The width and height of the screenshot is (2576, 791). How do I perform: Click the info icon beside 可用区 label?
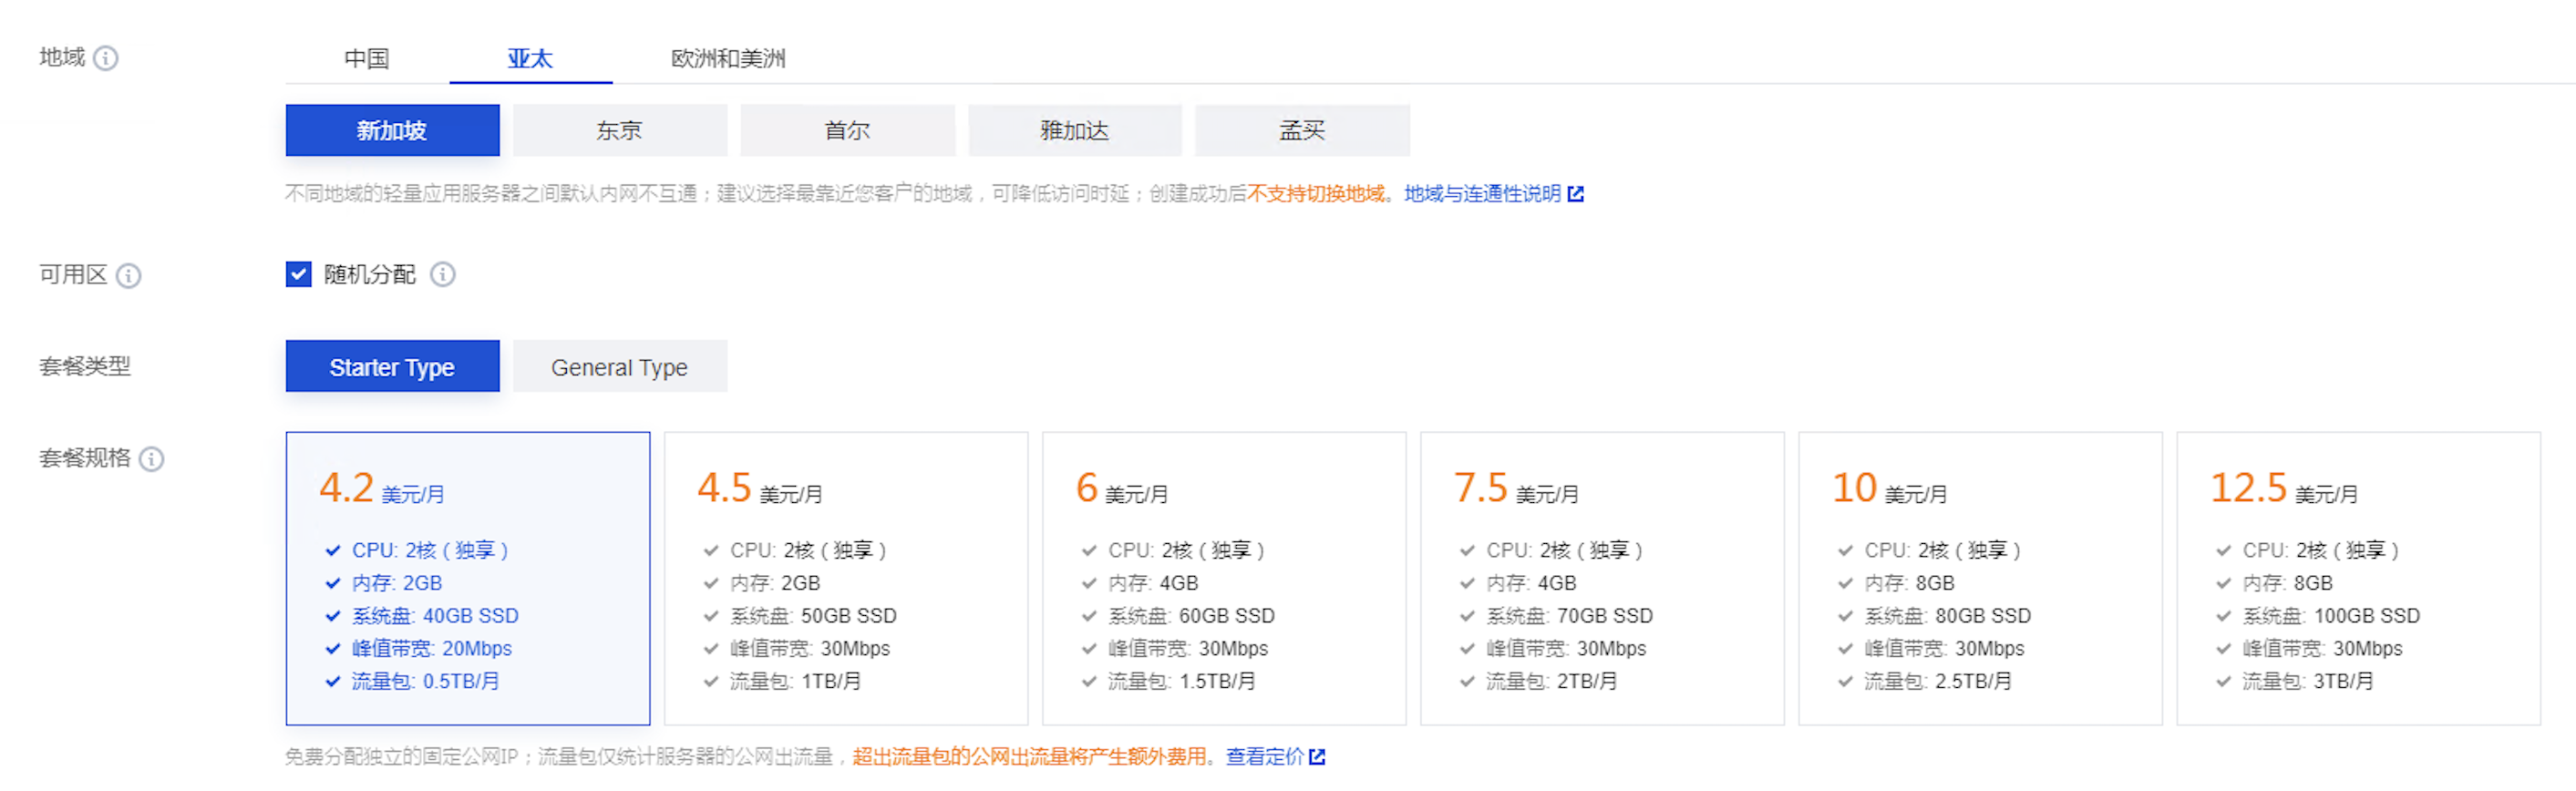click(x=128, y=275)
